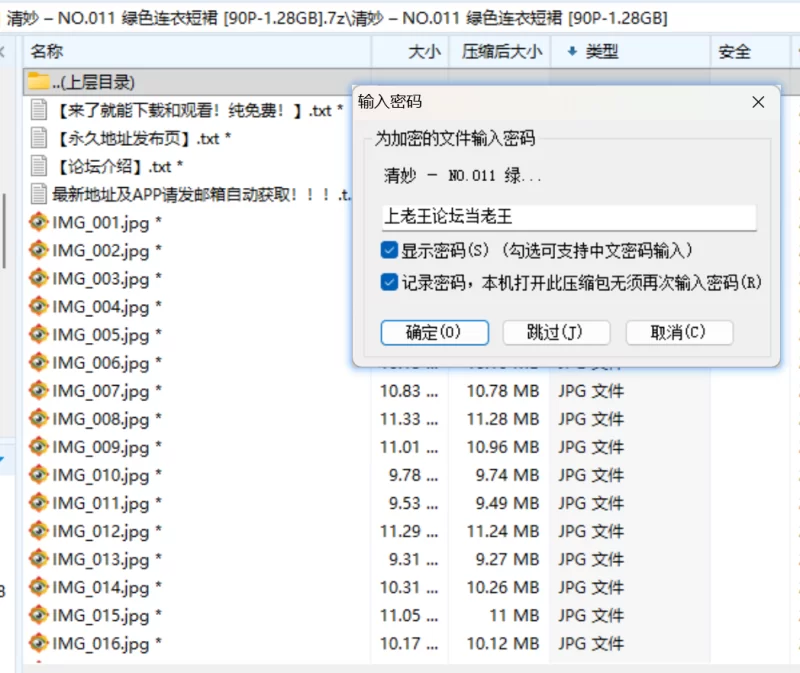This screenshot has height=673, width=800.
Task: Select the IMG_001.jpg file icon
Action: 39,222
